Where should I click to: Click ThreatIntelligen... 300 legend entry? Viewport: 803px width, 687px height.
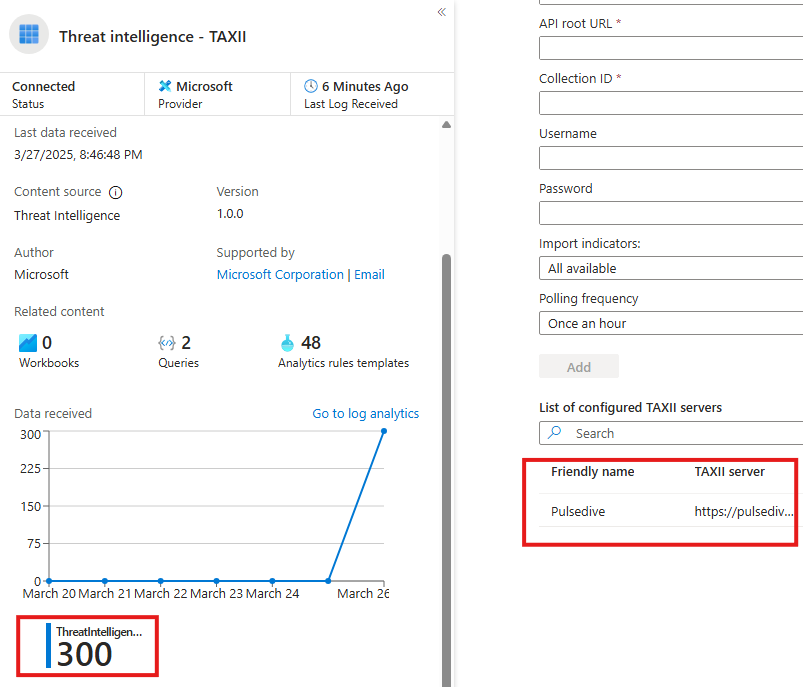[x=94, y=646]
